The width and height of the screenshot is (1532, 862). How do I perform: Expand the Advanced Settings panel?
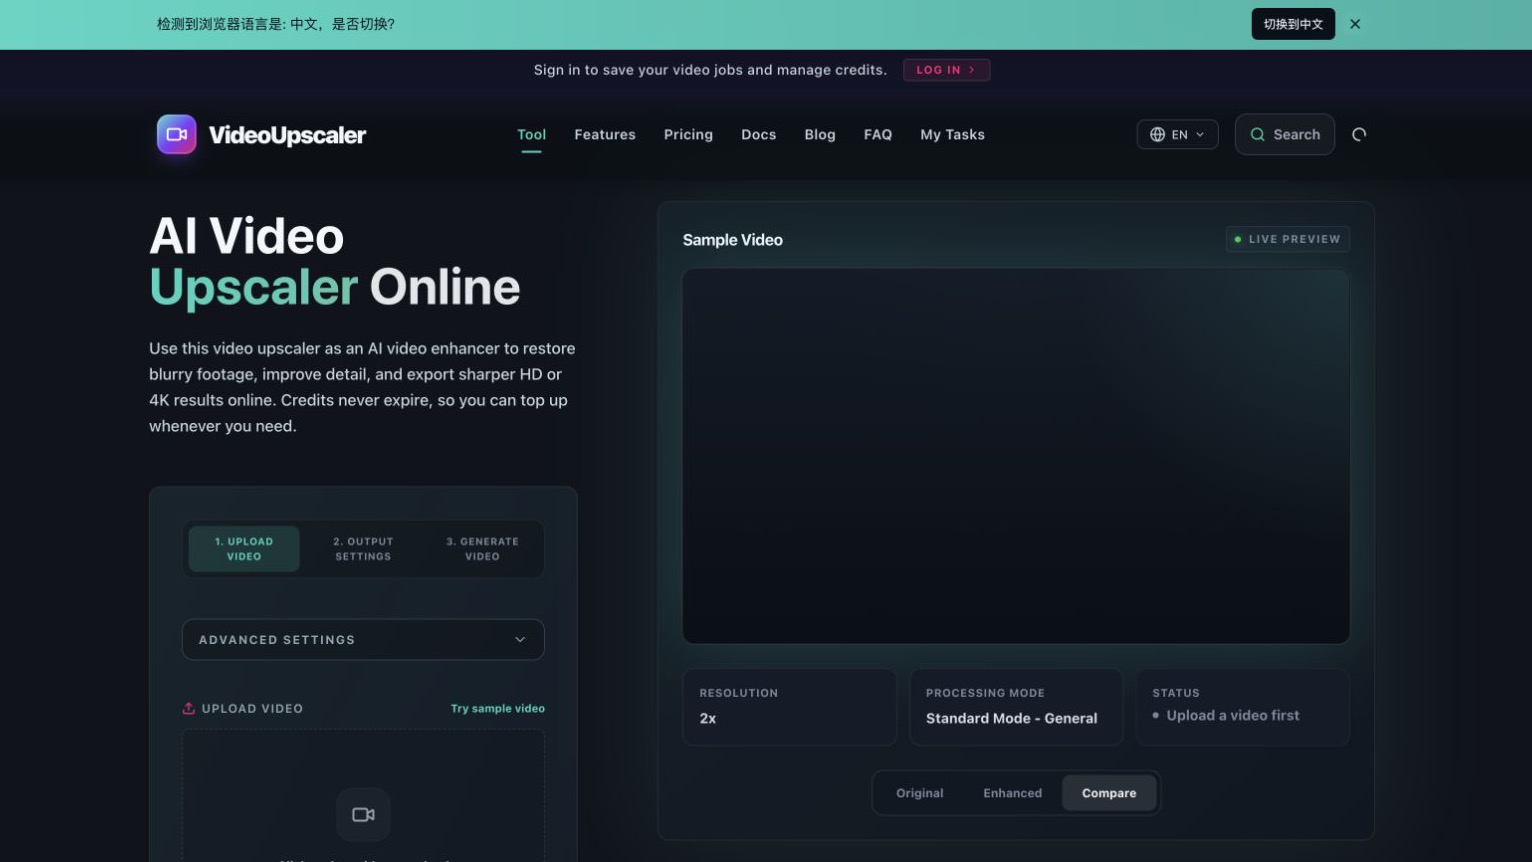coord(363,639)
